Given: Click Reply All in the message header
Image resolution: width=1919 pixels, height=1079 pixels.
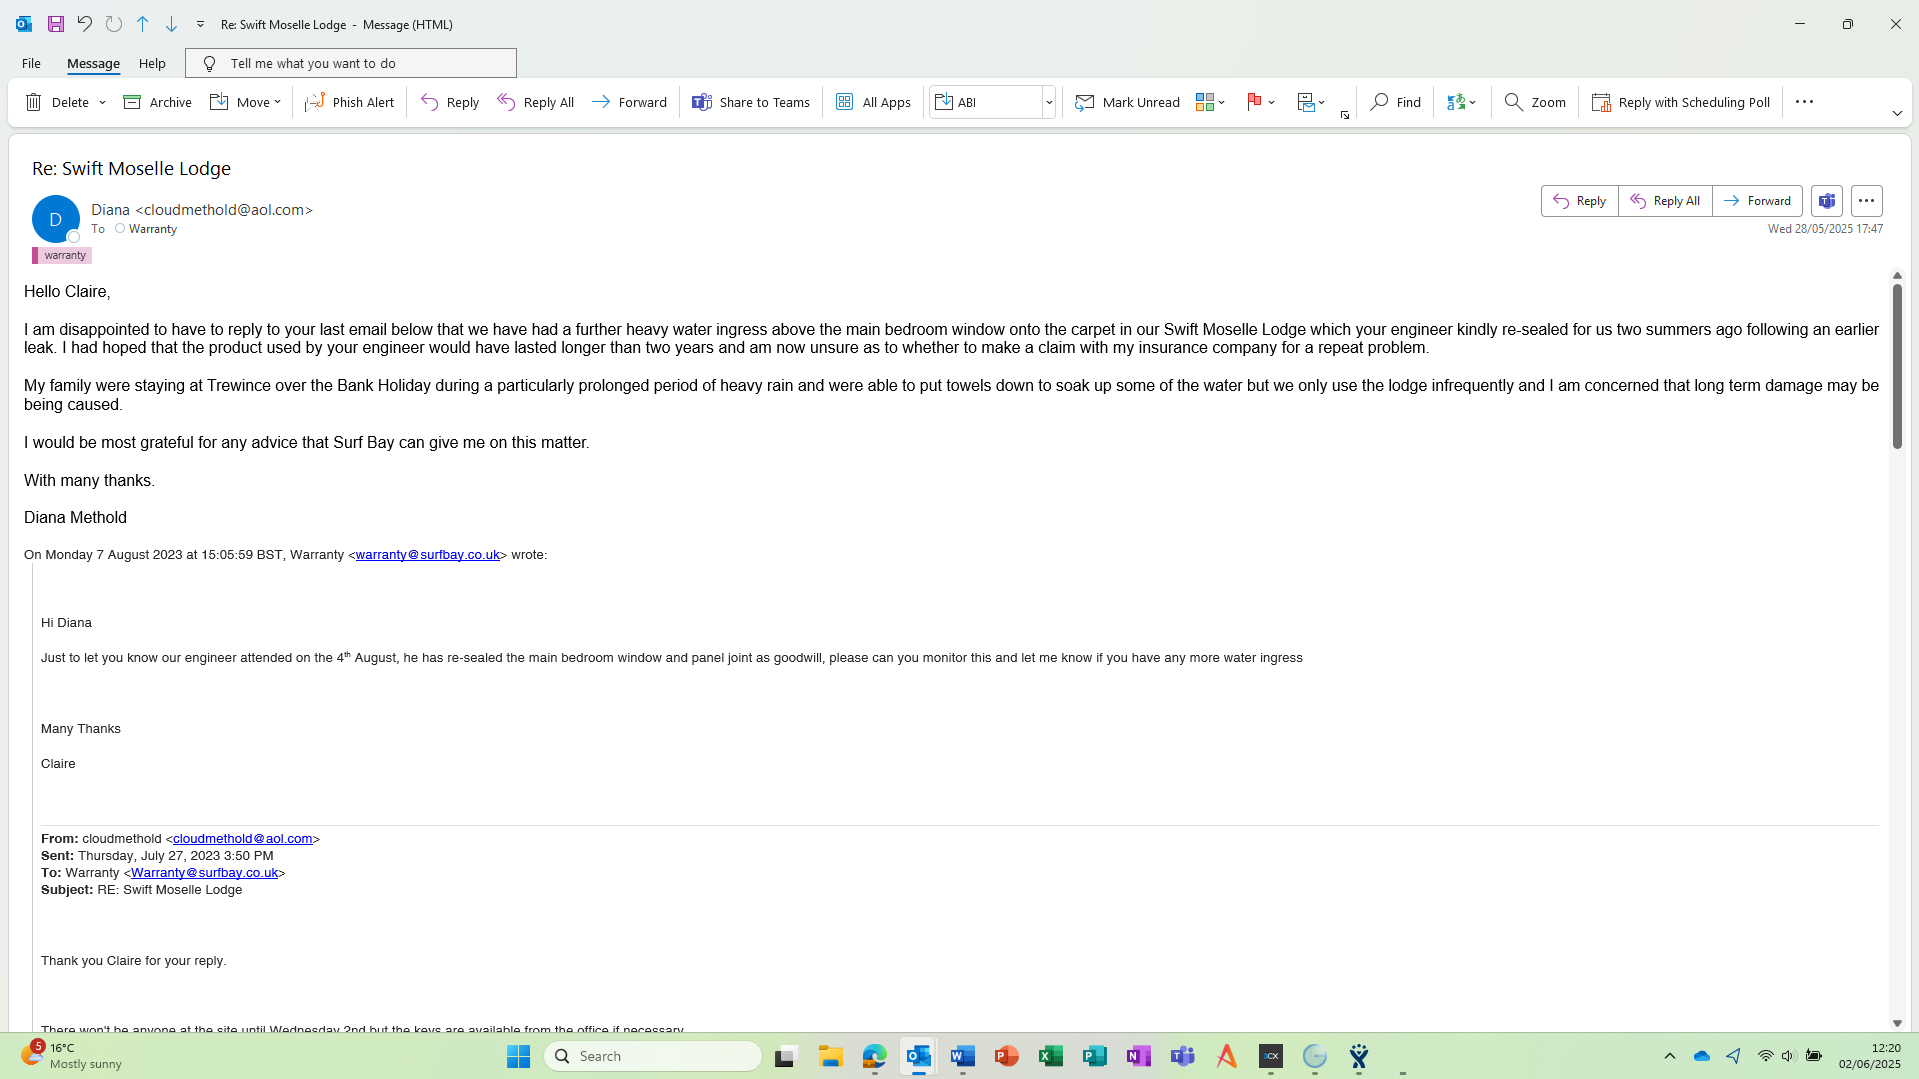Looking at the screenshot, I should 1665,201.
